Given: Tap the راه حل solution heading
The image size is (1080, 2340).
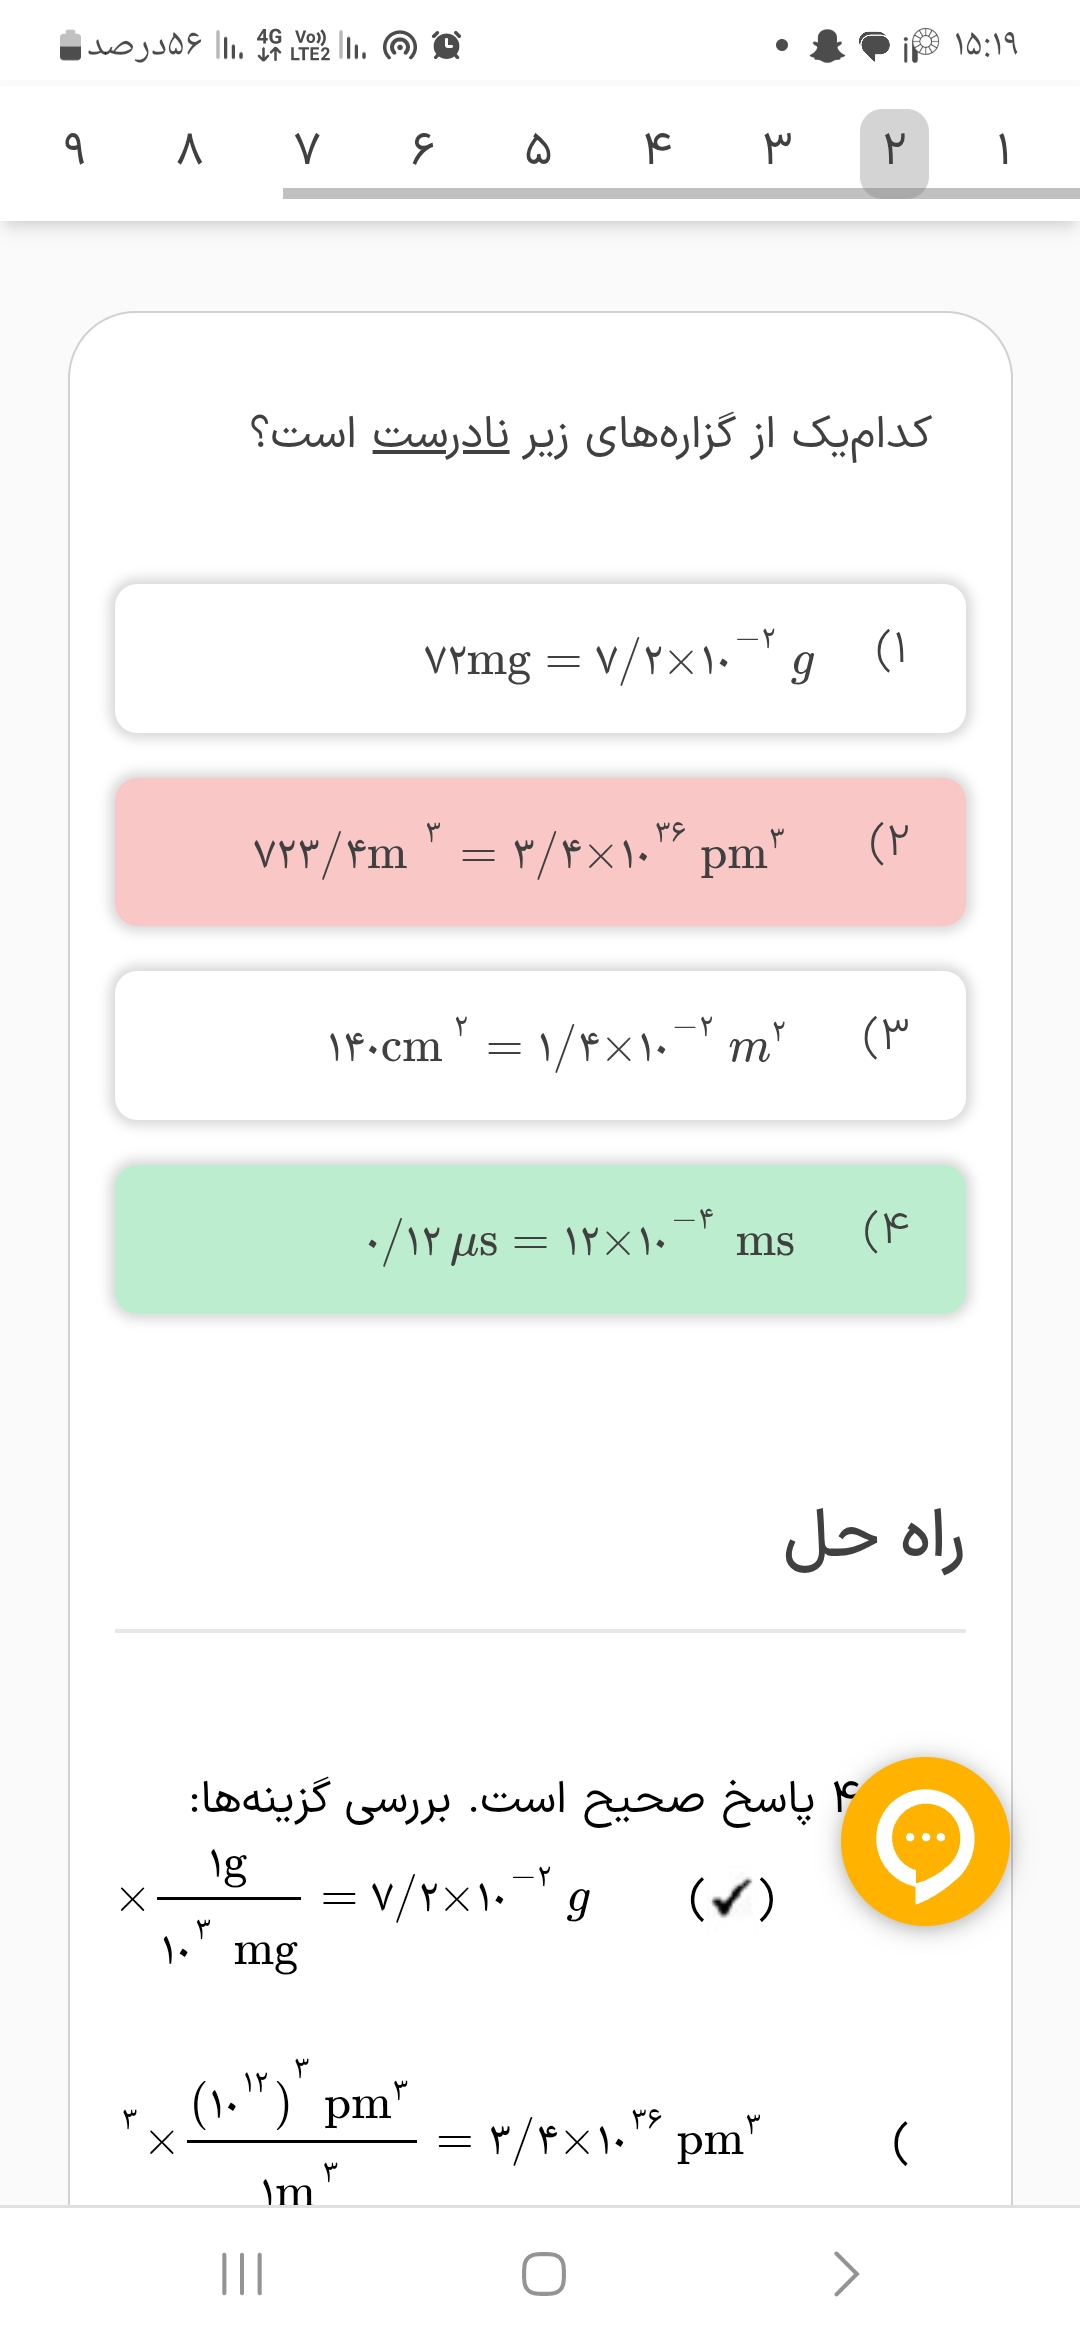Looking at the screenshot, I should 873,1540.
